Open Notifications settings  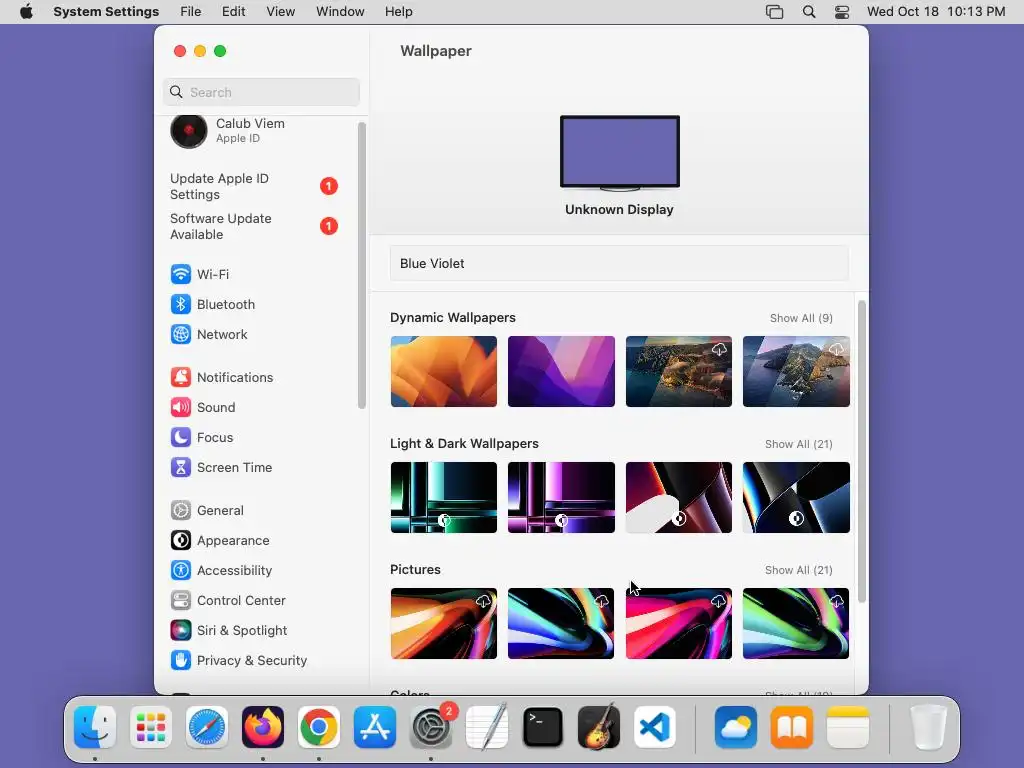pos(222,377)
